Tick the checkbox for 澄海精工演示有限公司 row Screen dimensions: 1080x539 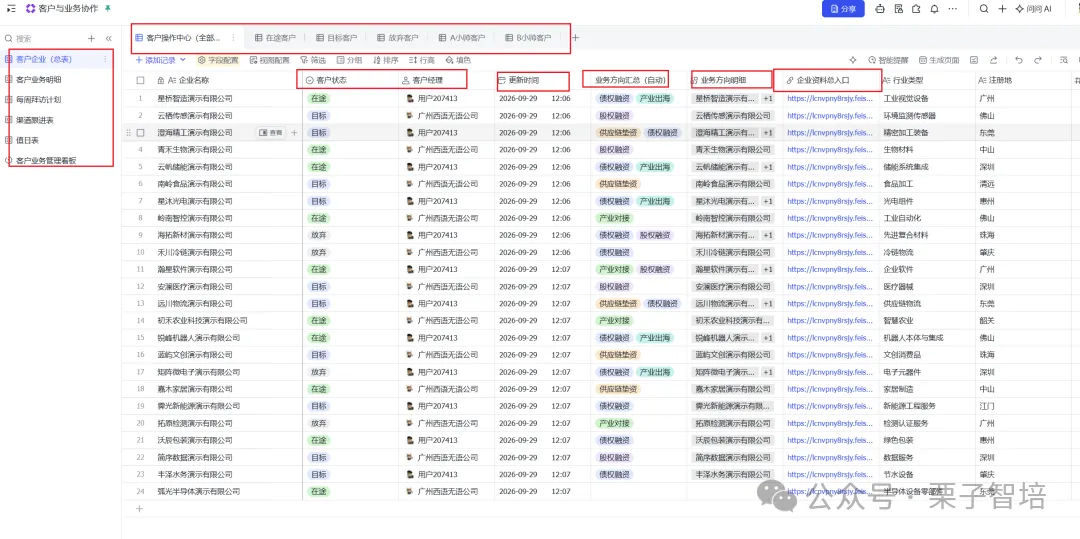(141, 132)
